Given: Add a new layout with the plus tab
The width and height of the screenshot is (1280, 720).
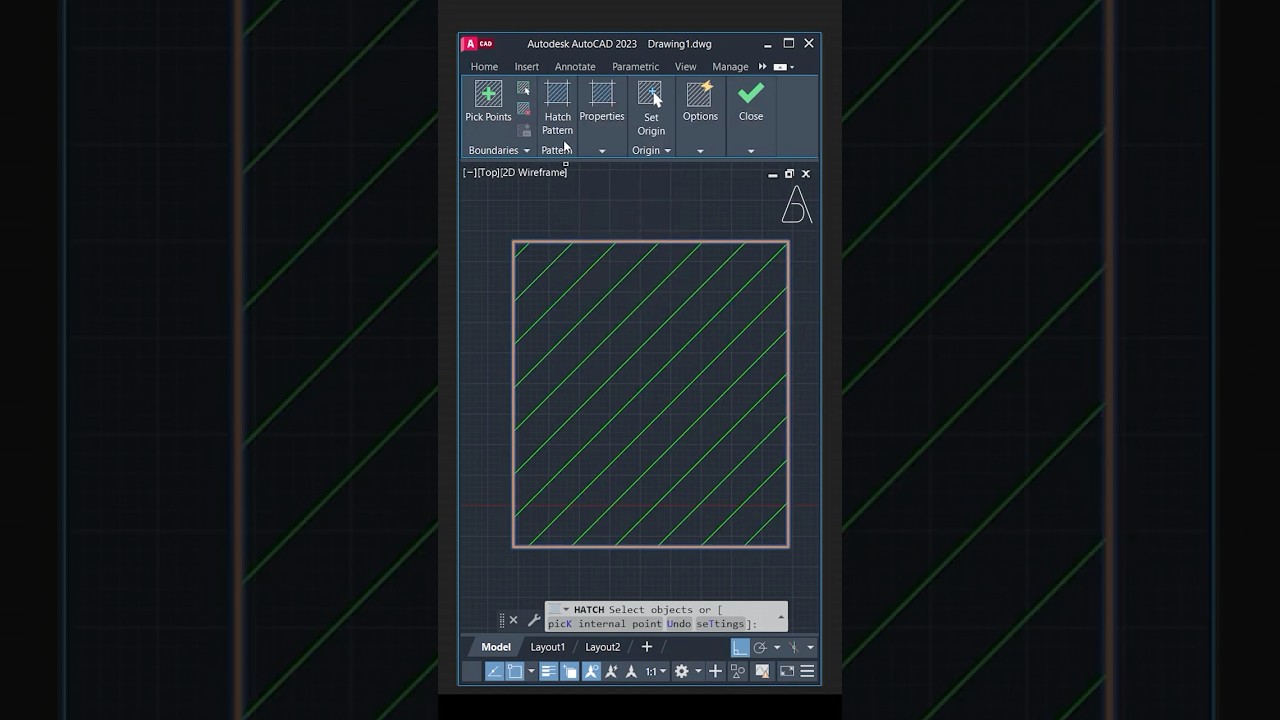Looking at the screenshot, I should click(647, 647).
